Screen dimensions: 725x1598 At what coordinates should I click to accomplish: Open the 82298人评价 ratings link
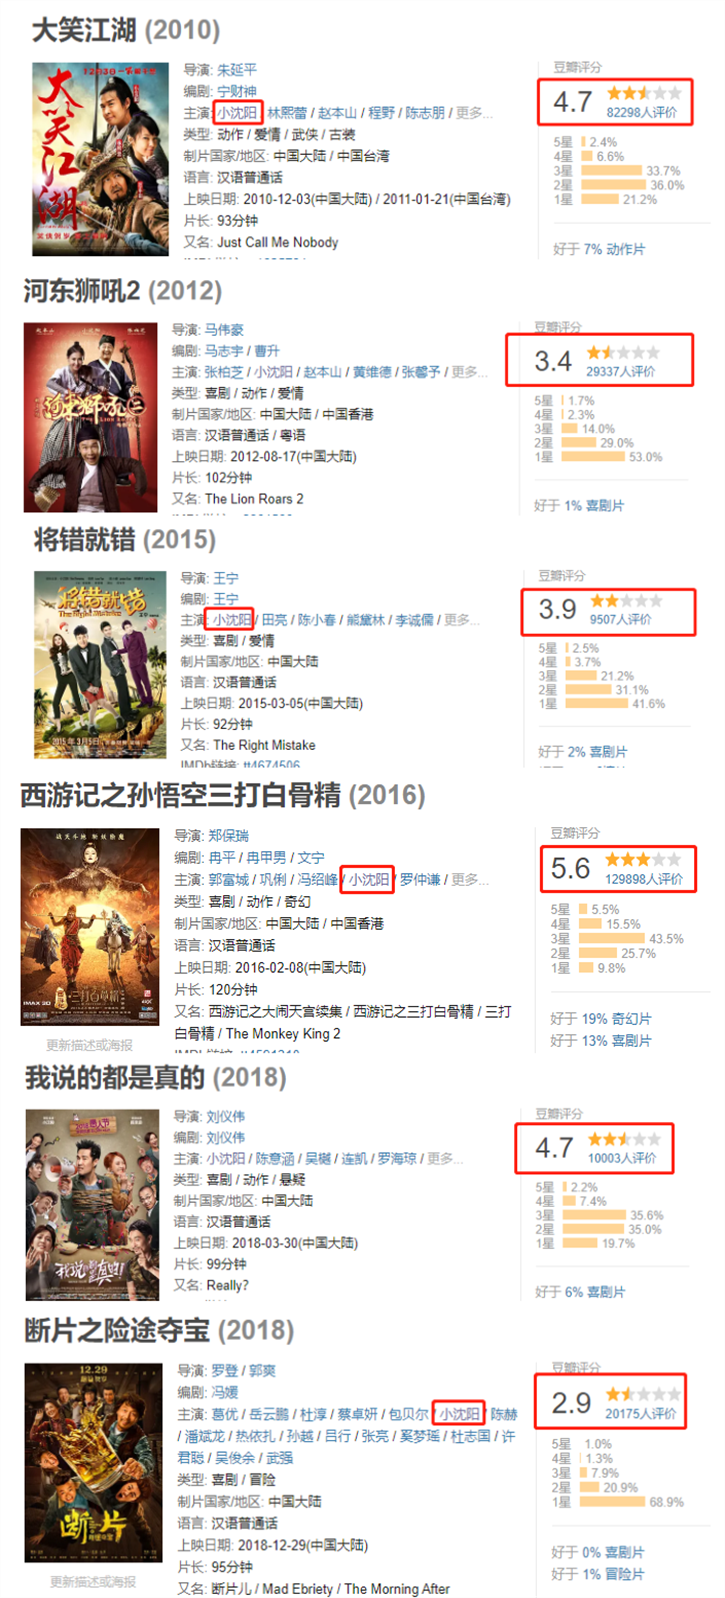click(641, 113)
